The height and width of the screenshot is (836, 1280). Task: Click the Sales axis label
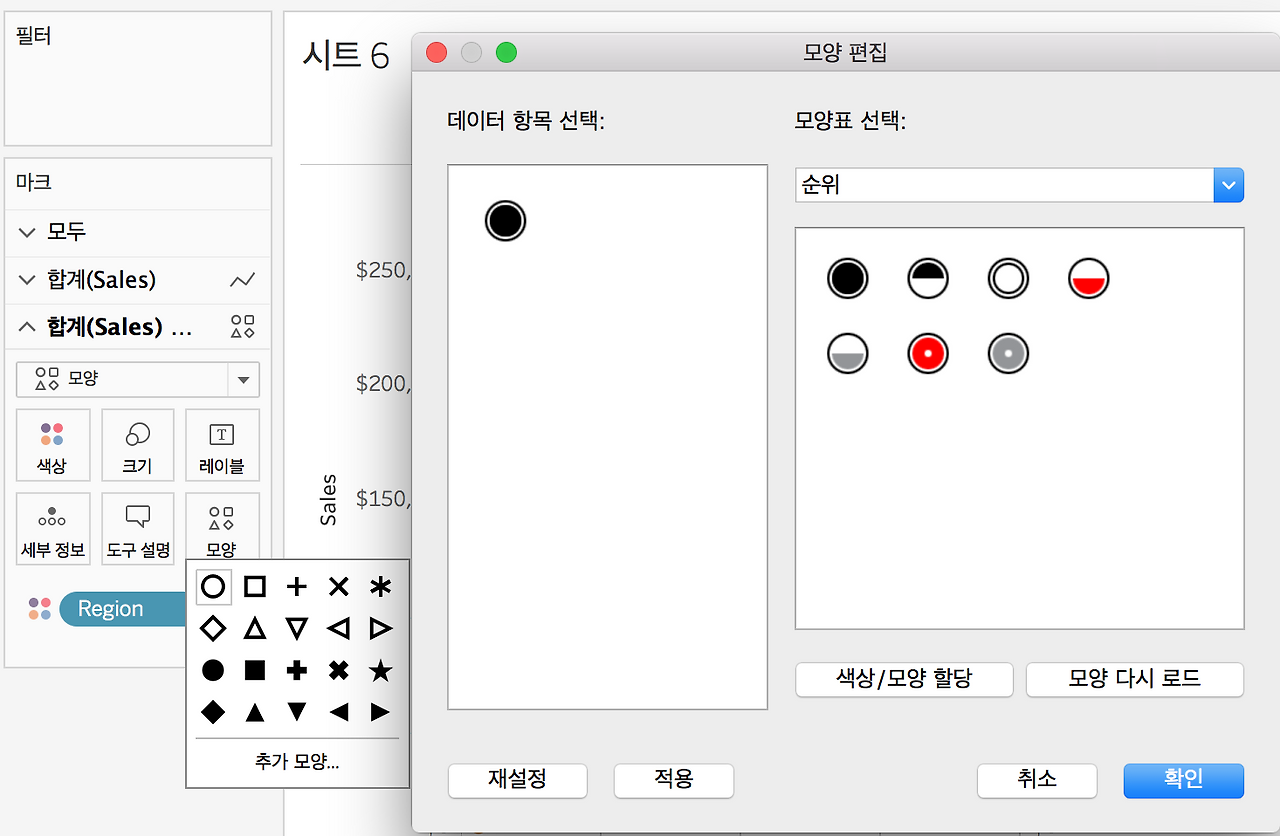click(328, 500)
